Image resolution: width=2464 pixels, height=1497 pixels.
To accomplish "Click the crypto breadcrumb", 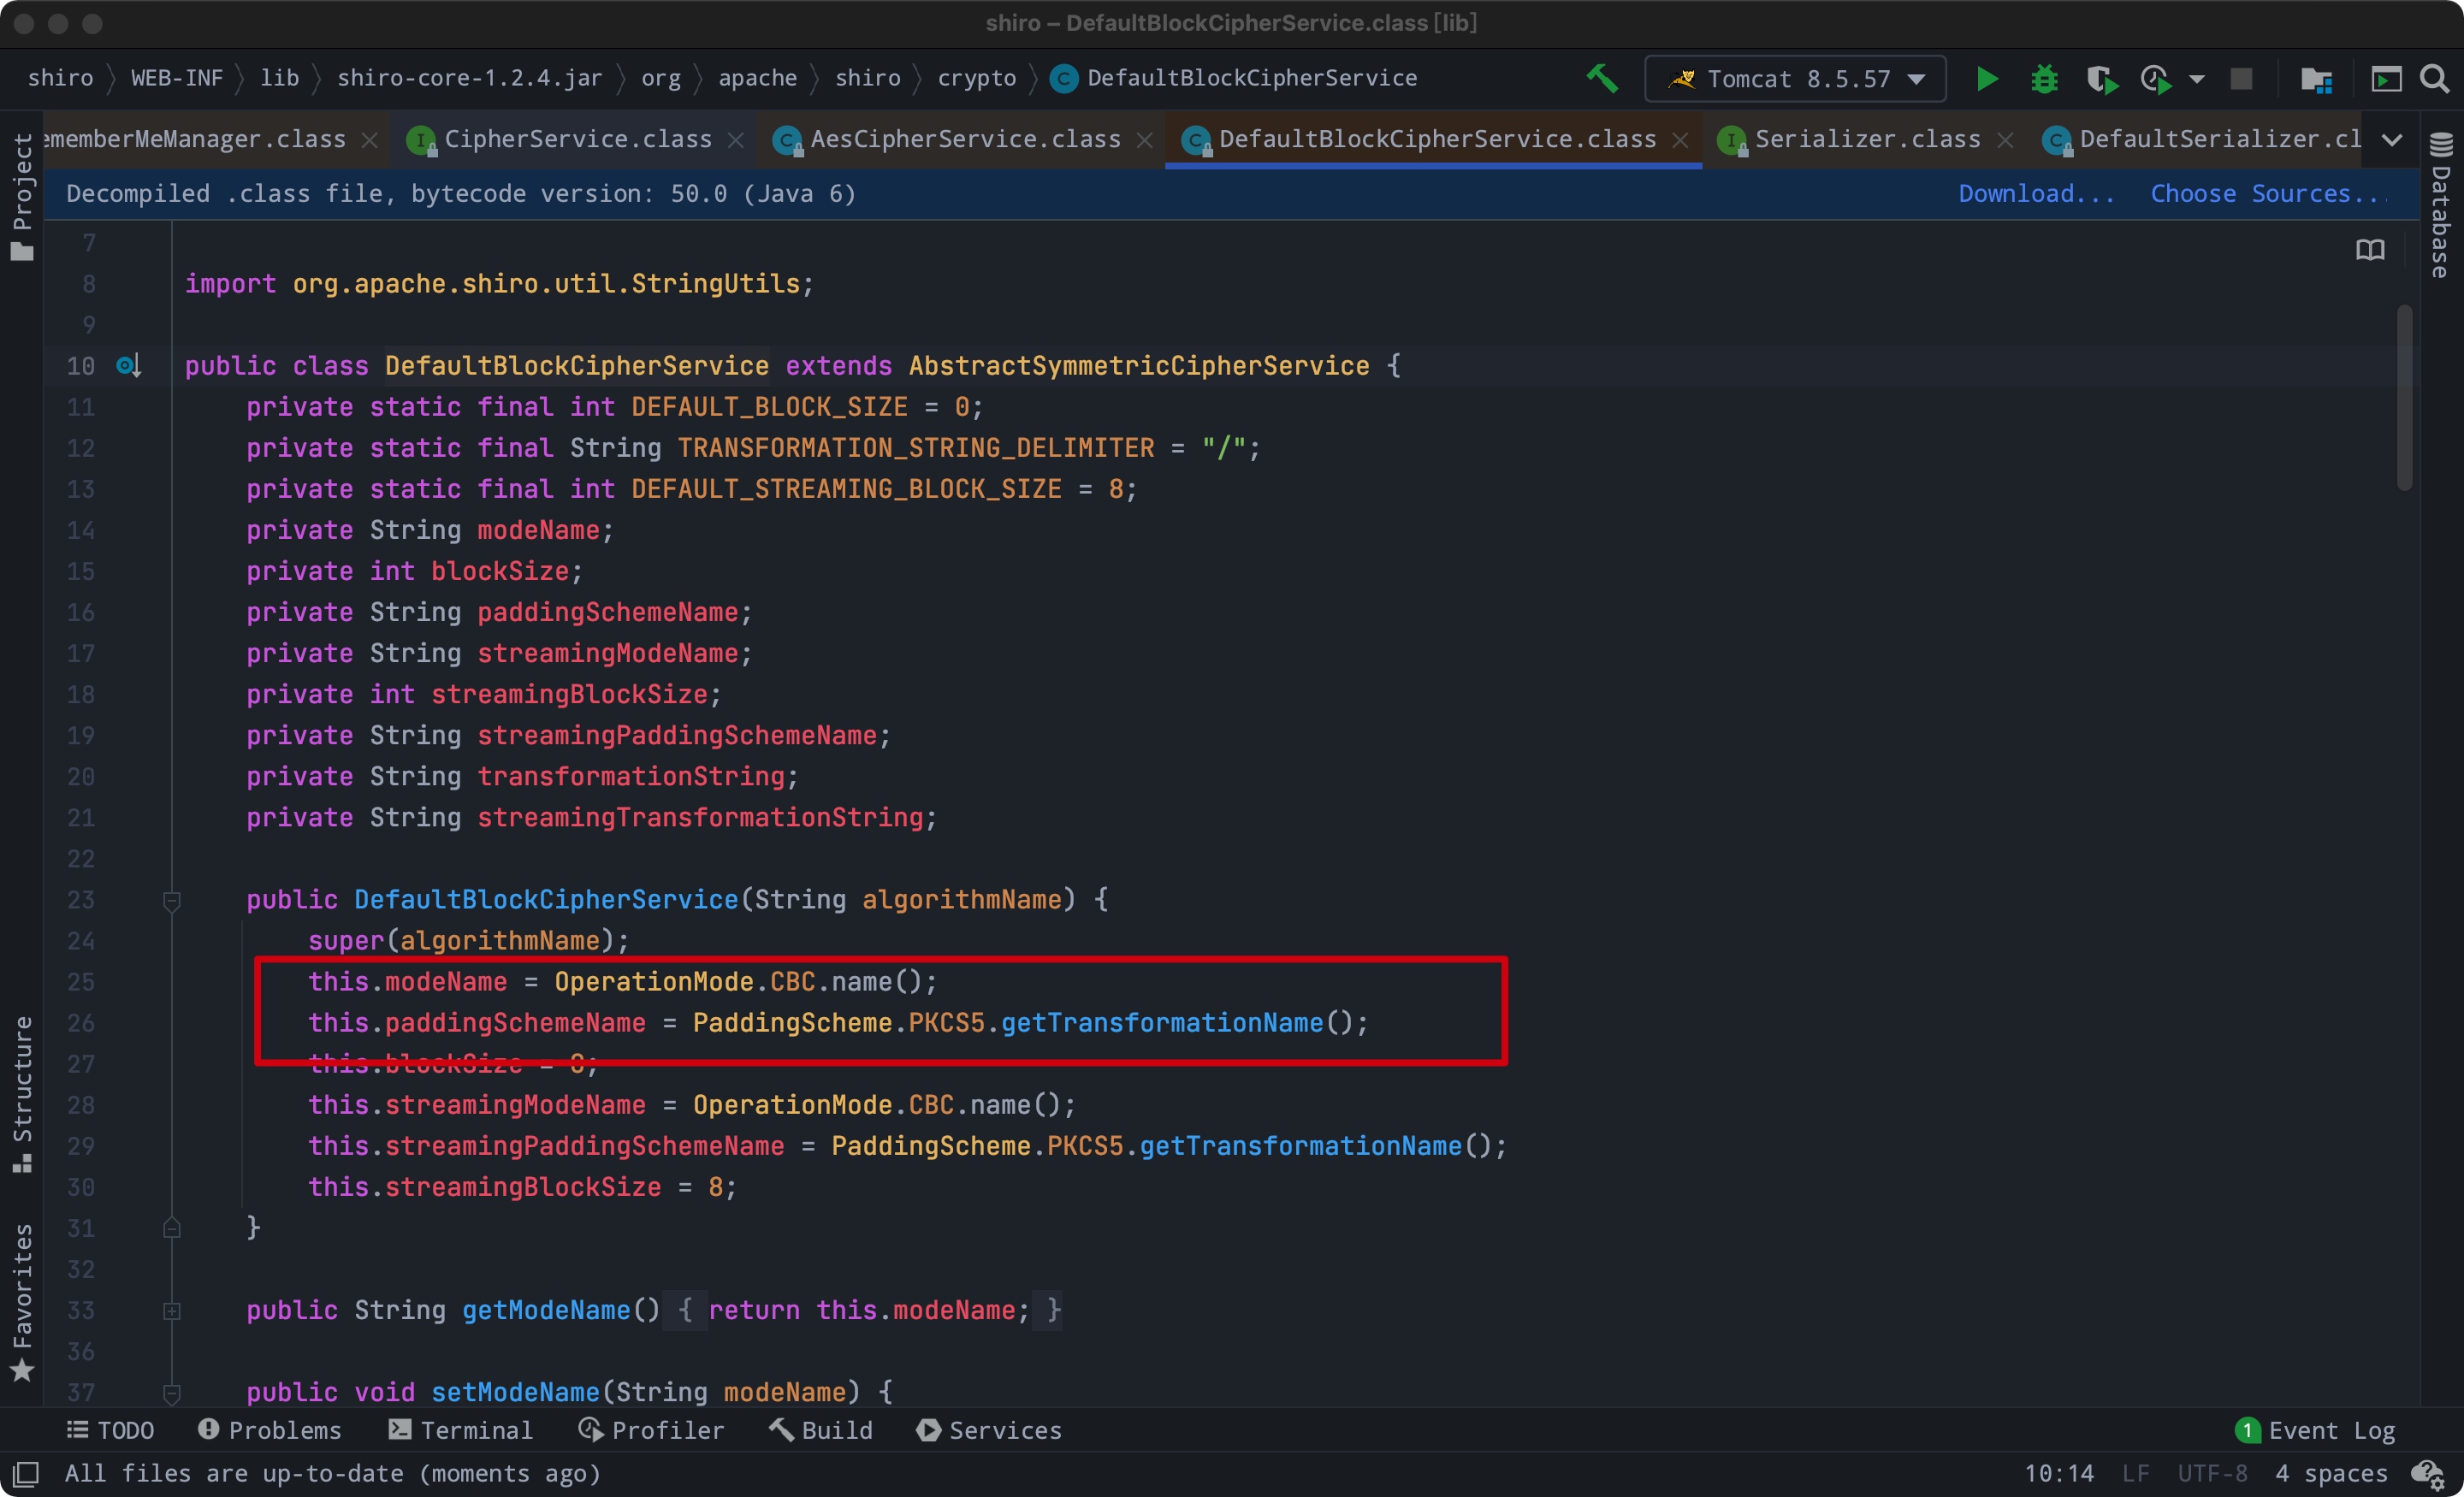I will click(x=976, y=78).
